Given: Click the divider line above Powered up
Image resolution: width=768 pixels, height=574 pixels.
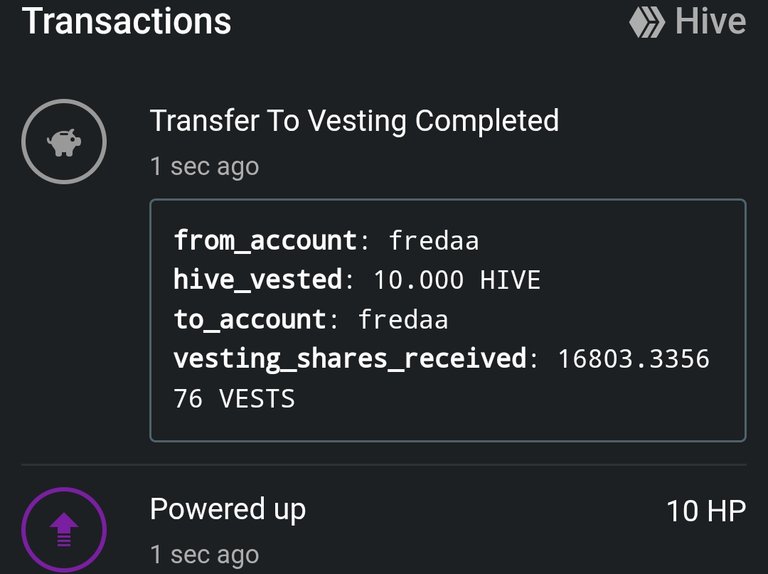Looking at the screenshot, I should click(384, 464).
